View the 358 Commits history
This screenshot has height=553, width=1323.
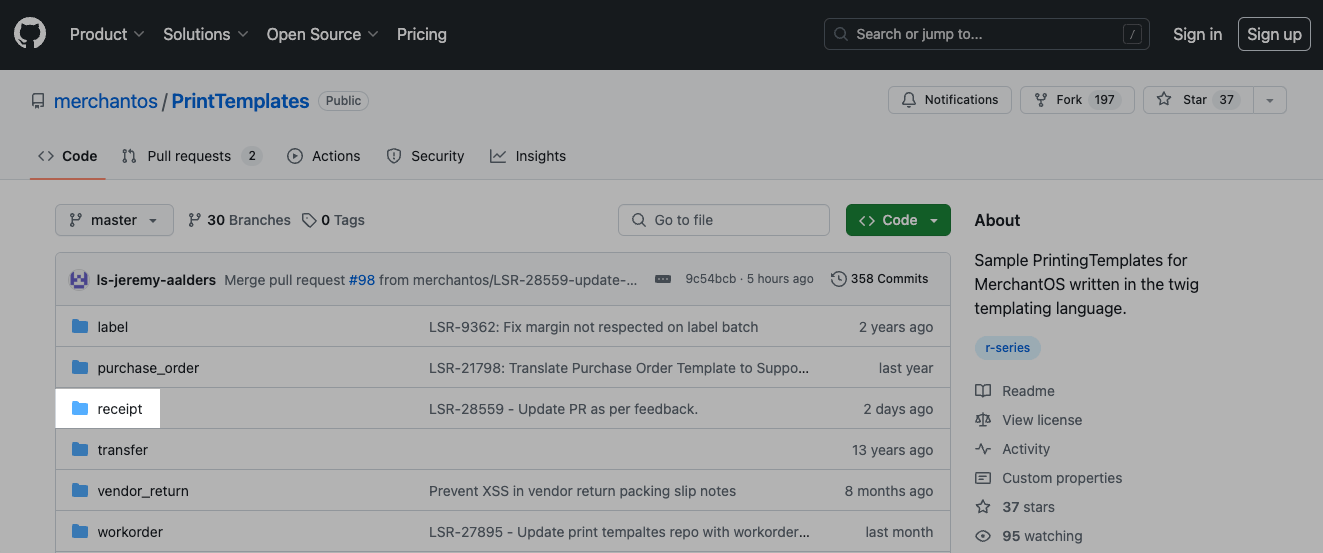(x=880, y=279)
